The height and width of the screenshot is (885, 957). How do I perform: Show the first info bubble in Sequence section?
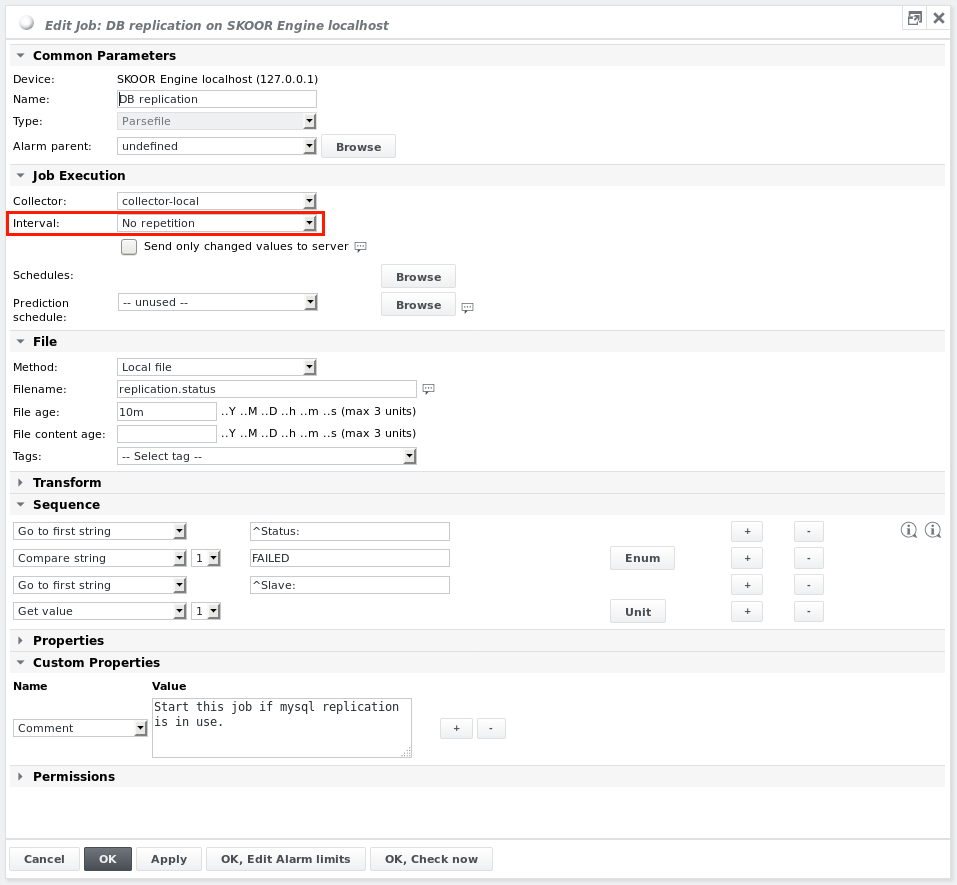[x=909, y=529]
